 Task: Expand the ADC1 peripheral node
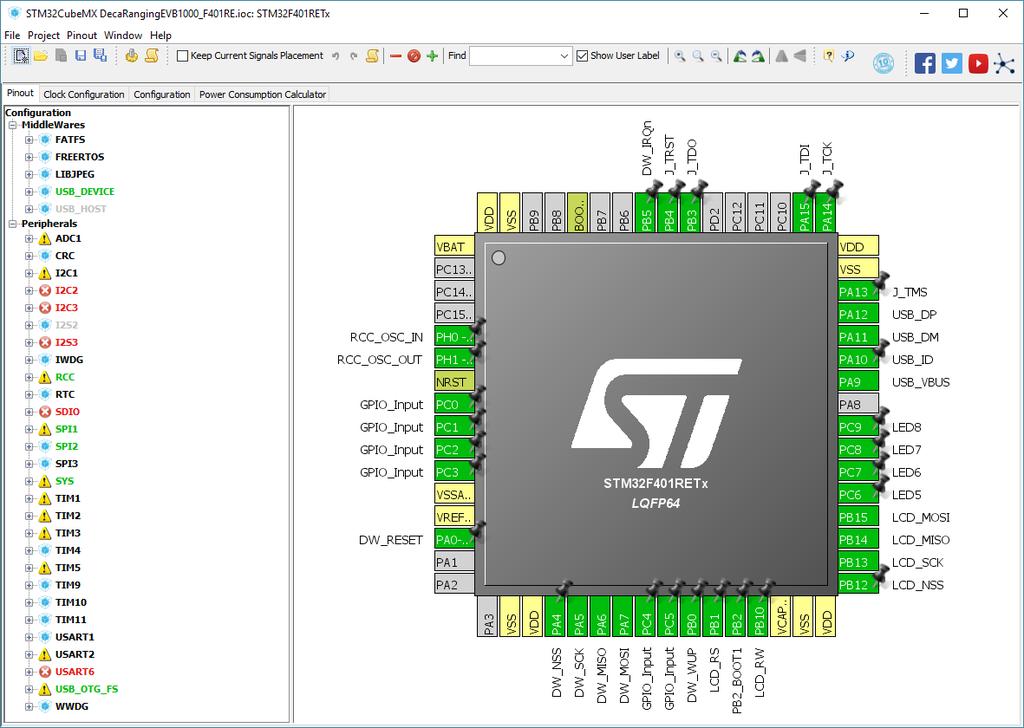coord(29,239)
